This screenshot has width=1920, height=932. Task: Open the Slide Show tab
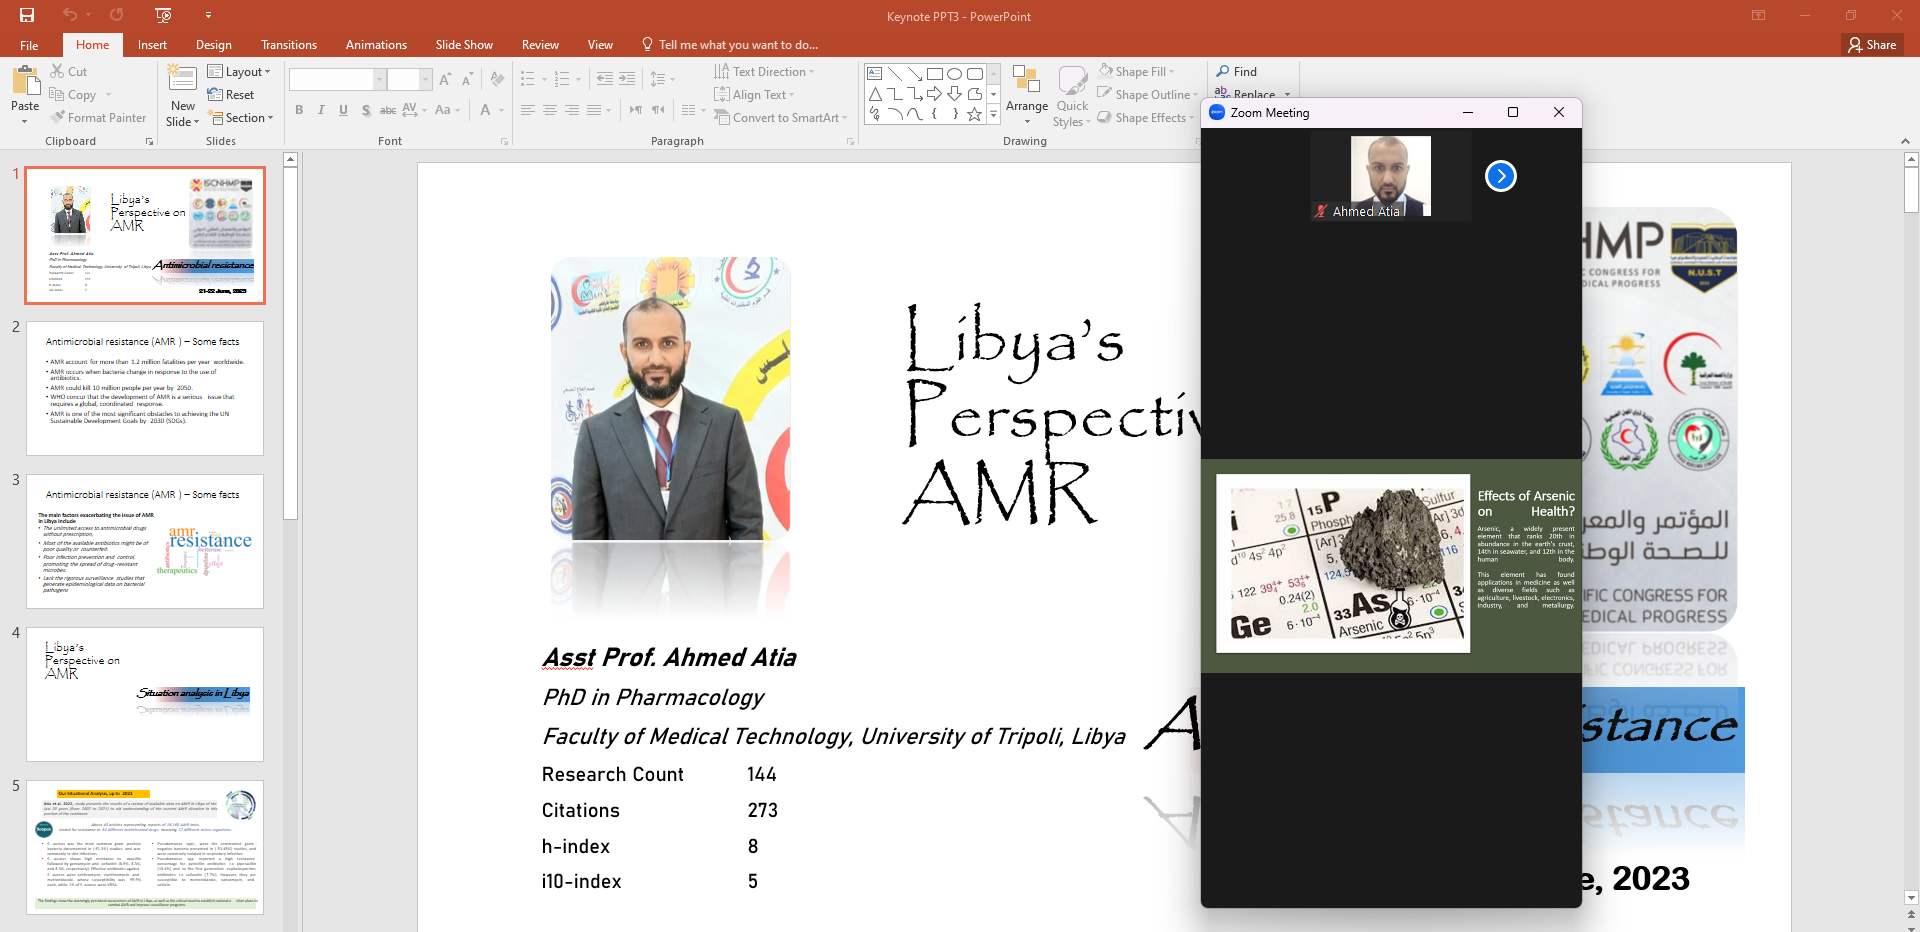[x=463, y=45]
